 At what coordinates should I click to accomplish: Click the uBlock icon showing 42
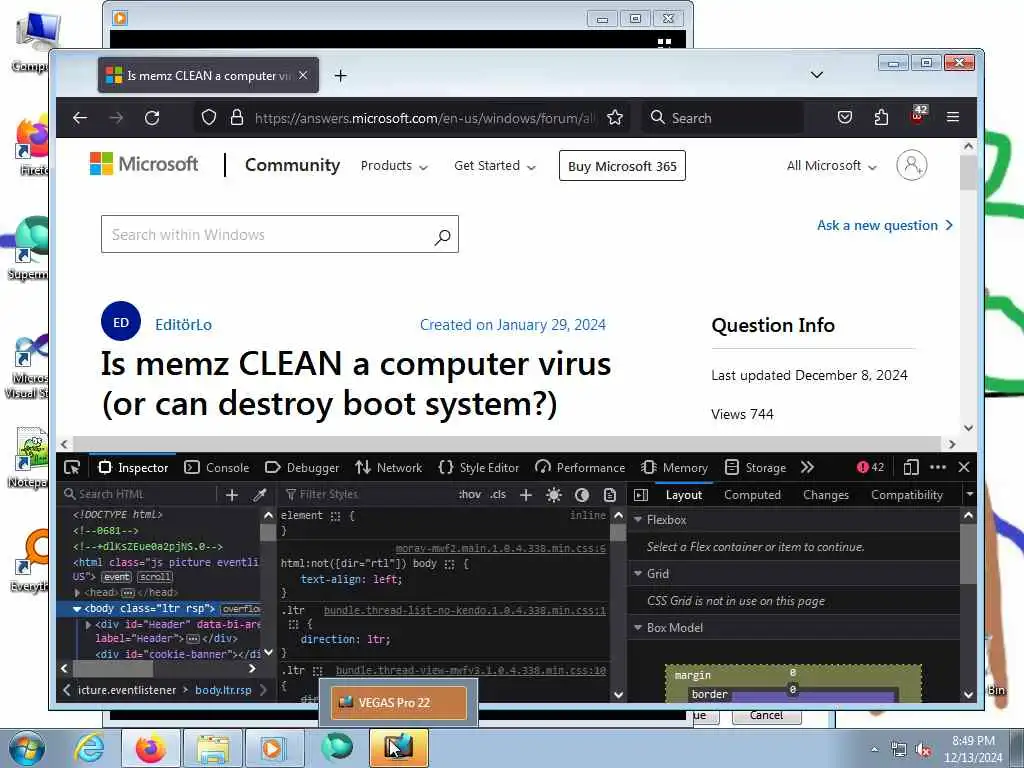coord(918,116)
